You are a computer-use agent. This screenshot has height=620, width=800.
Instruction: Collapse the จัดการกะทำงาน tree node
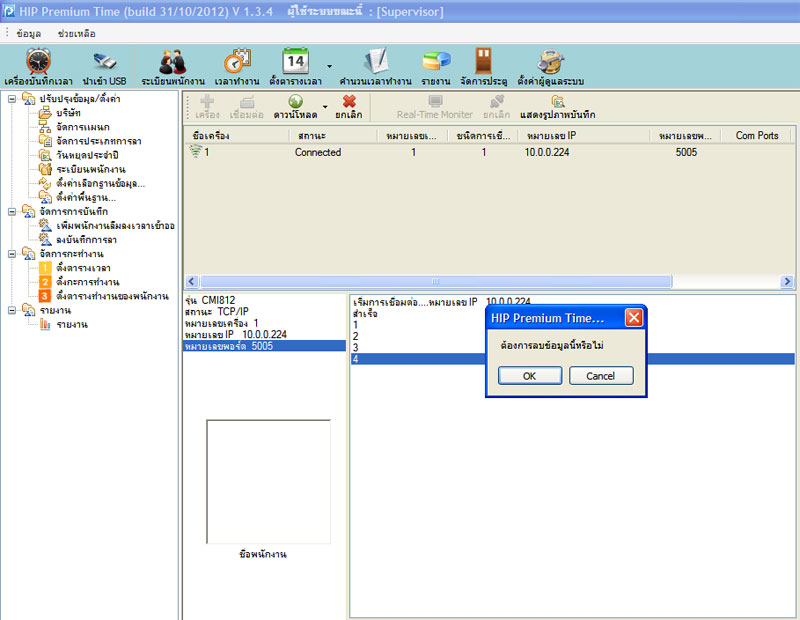[12, 254]
